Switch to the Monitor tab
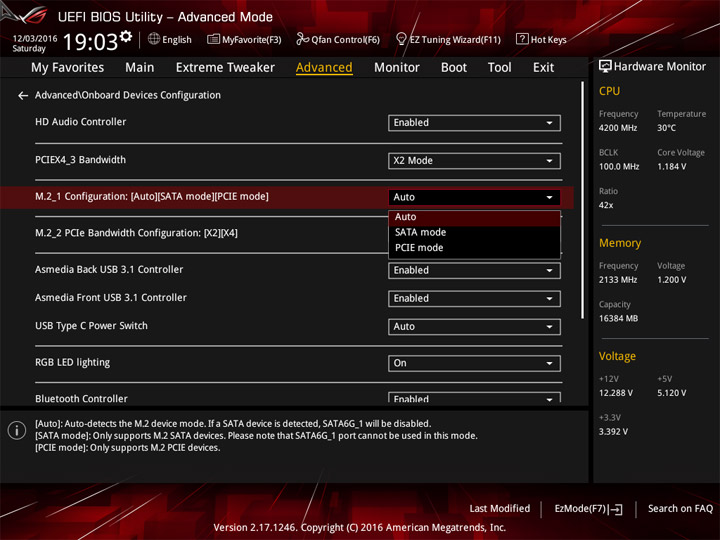The width and height of the screenshot is (720, 540). click(397, 68)
